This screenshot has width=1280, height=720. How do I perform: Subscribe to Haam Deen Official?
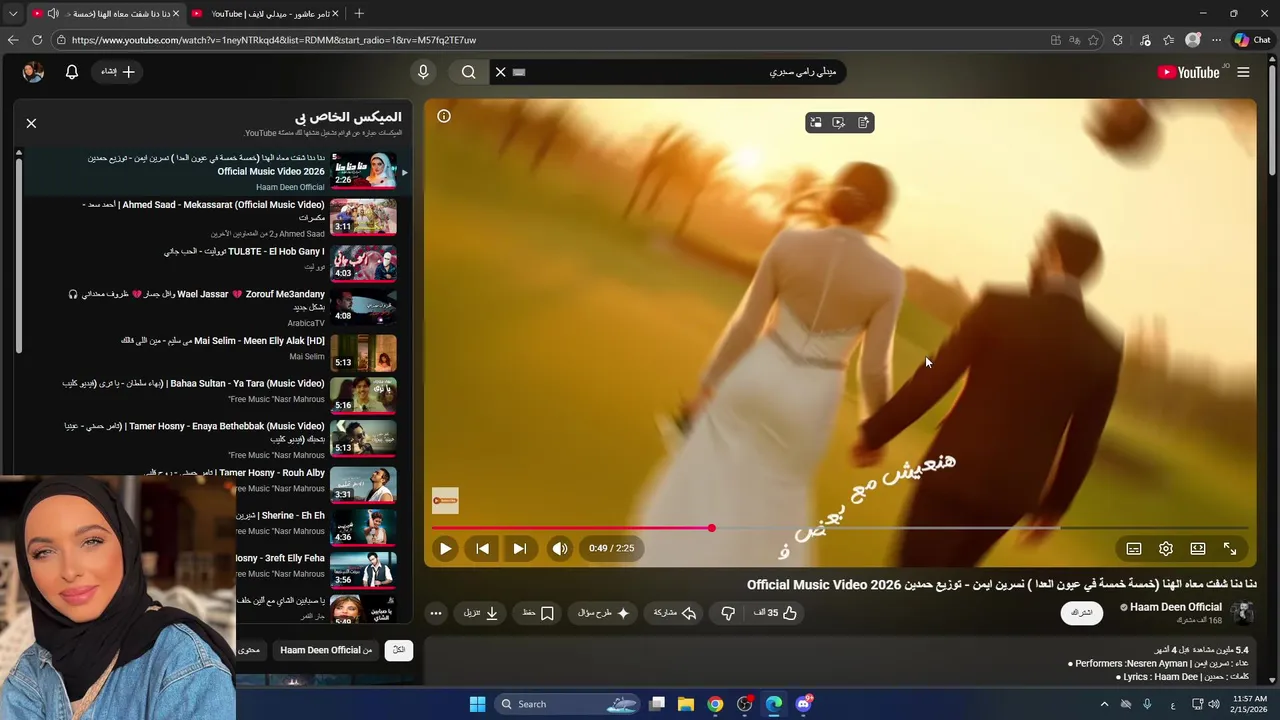tap(1082, 612)
